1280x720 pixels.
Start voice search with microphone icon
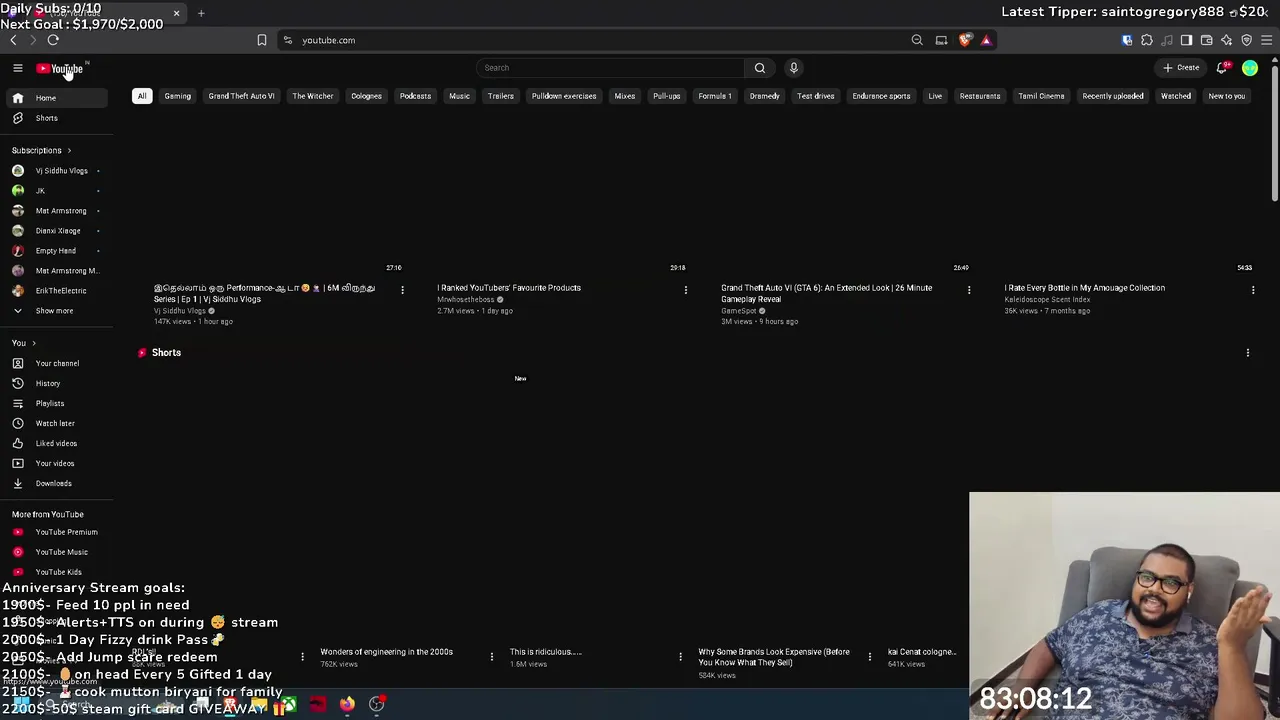794,68
